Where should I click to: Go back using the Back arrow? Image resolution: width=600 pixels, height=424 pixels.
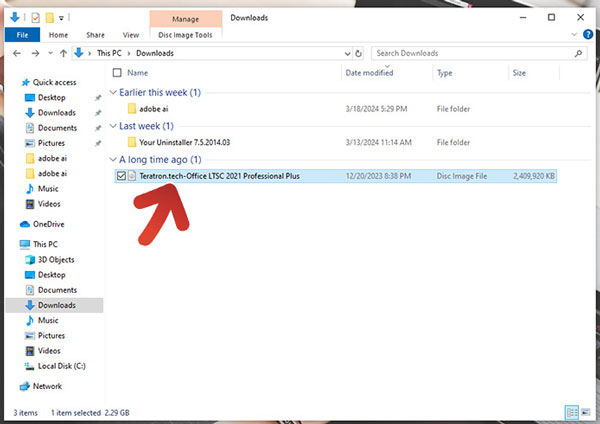point(17,53)
